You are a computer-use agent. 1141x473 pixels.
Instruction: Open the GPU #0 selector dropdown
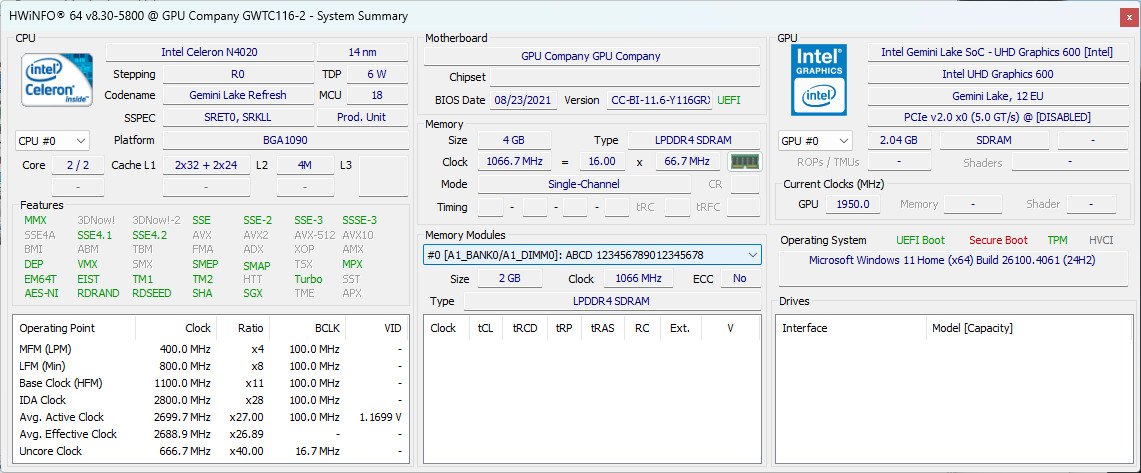[815, 141]
